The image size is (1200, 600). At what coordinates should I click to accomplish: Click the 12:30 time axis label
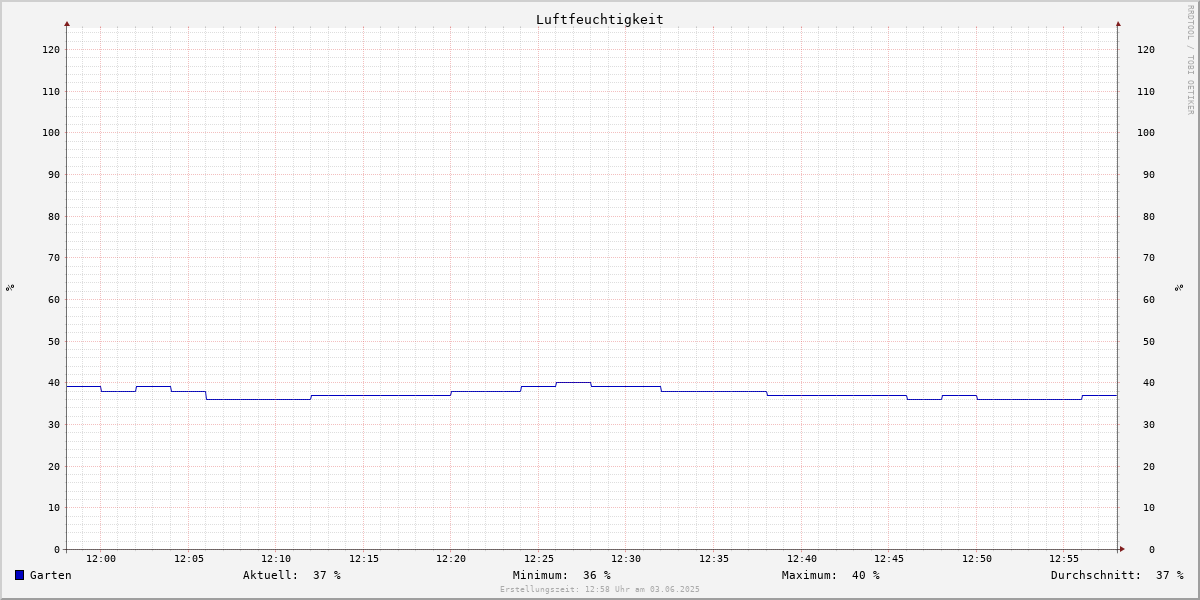(626, 558)
